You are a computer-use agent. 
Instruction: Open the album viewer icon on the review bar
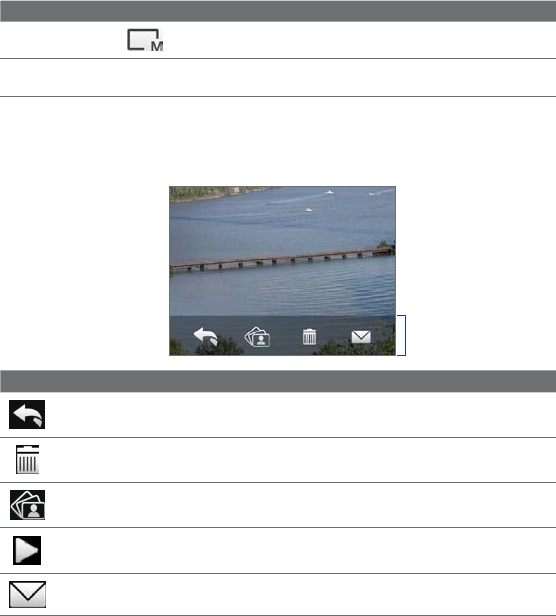tap(257, 337)
